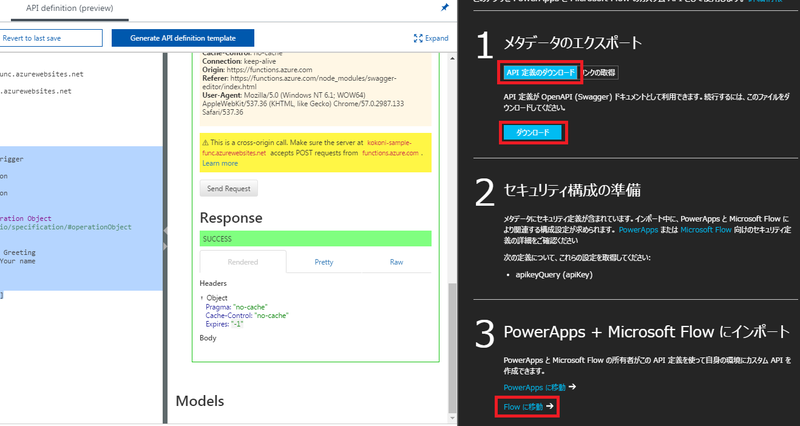800x426 pixels.
Task: Click the Send Request button
Action: pos(229,188)
